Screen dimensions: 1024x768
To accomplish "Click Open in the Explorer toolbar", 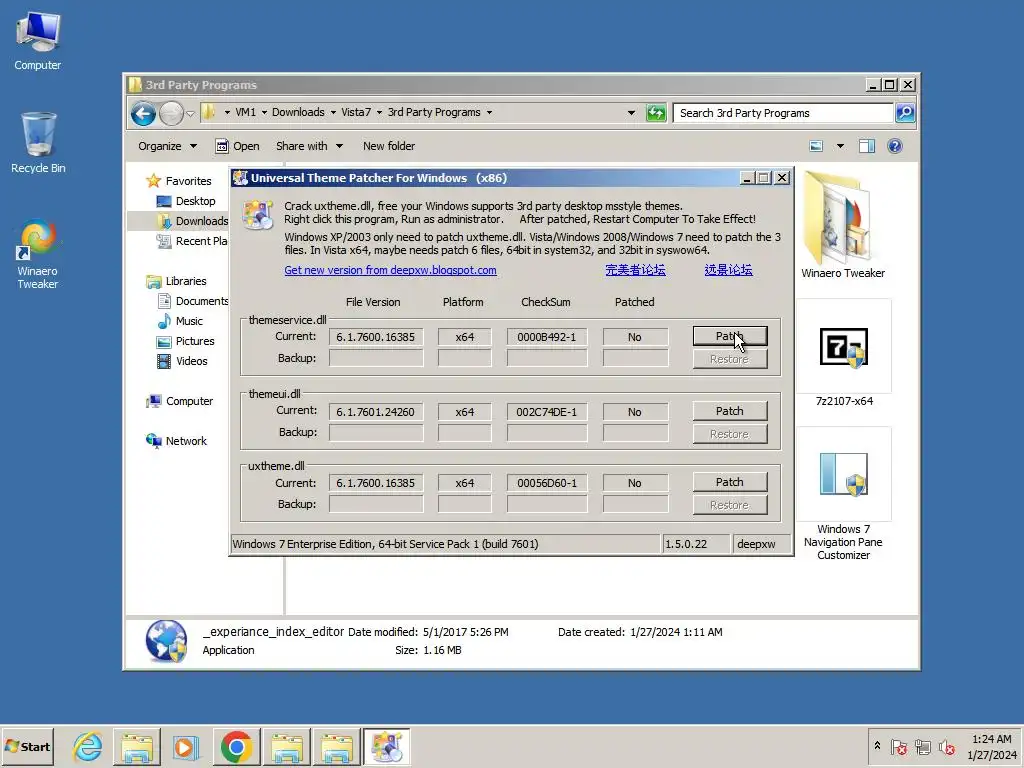I will (238, 146).
